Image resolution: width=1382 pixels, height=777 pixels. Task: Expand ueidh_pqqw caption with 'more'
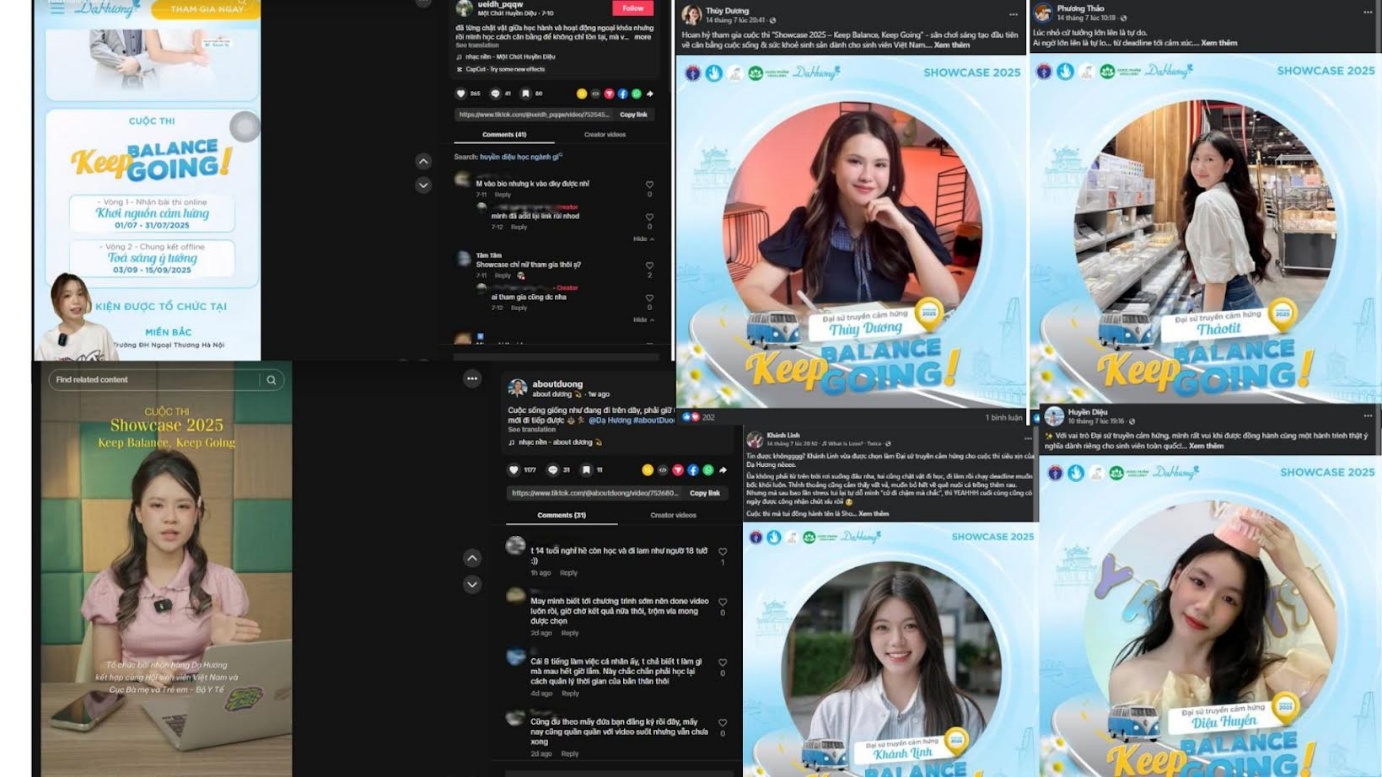pyautogui.click(x=642, y=37)
